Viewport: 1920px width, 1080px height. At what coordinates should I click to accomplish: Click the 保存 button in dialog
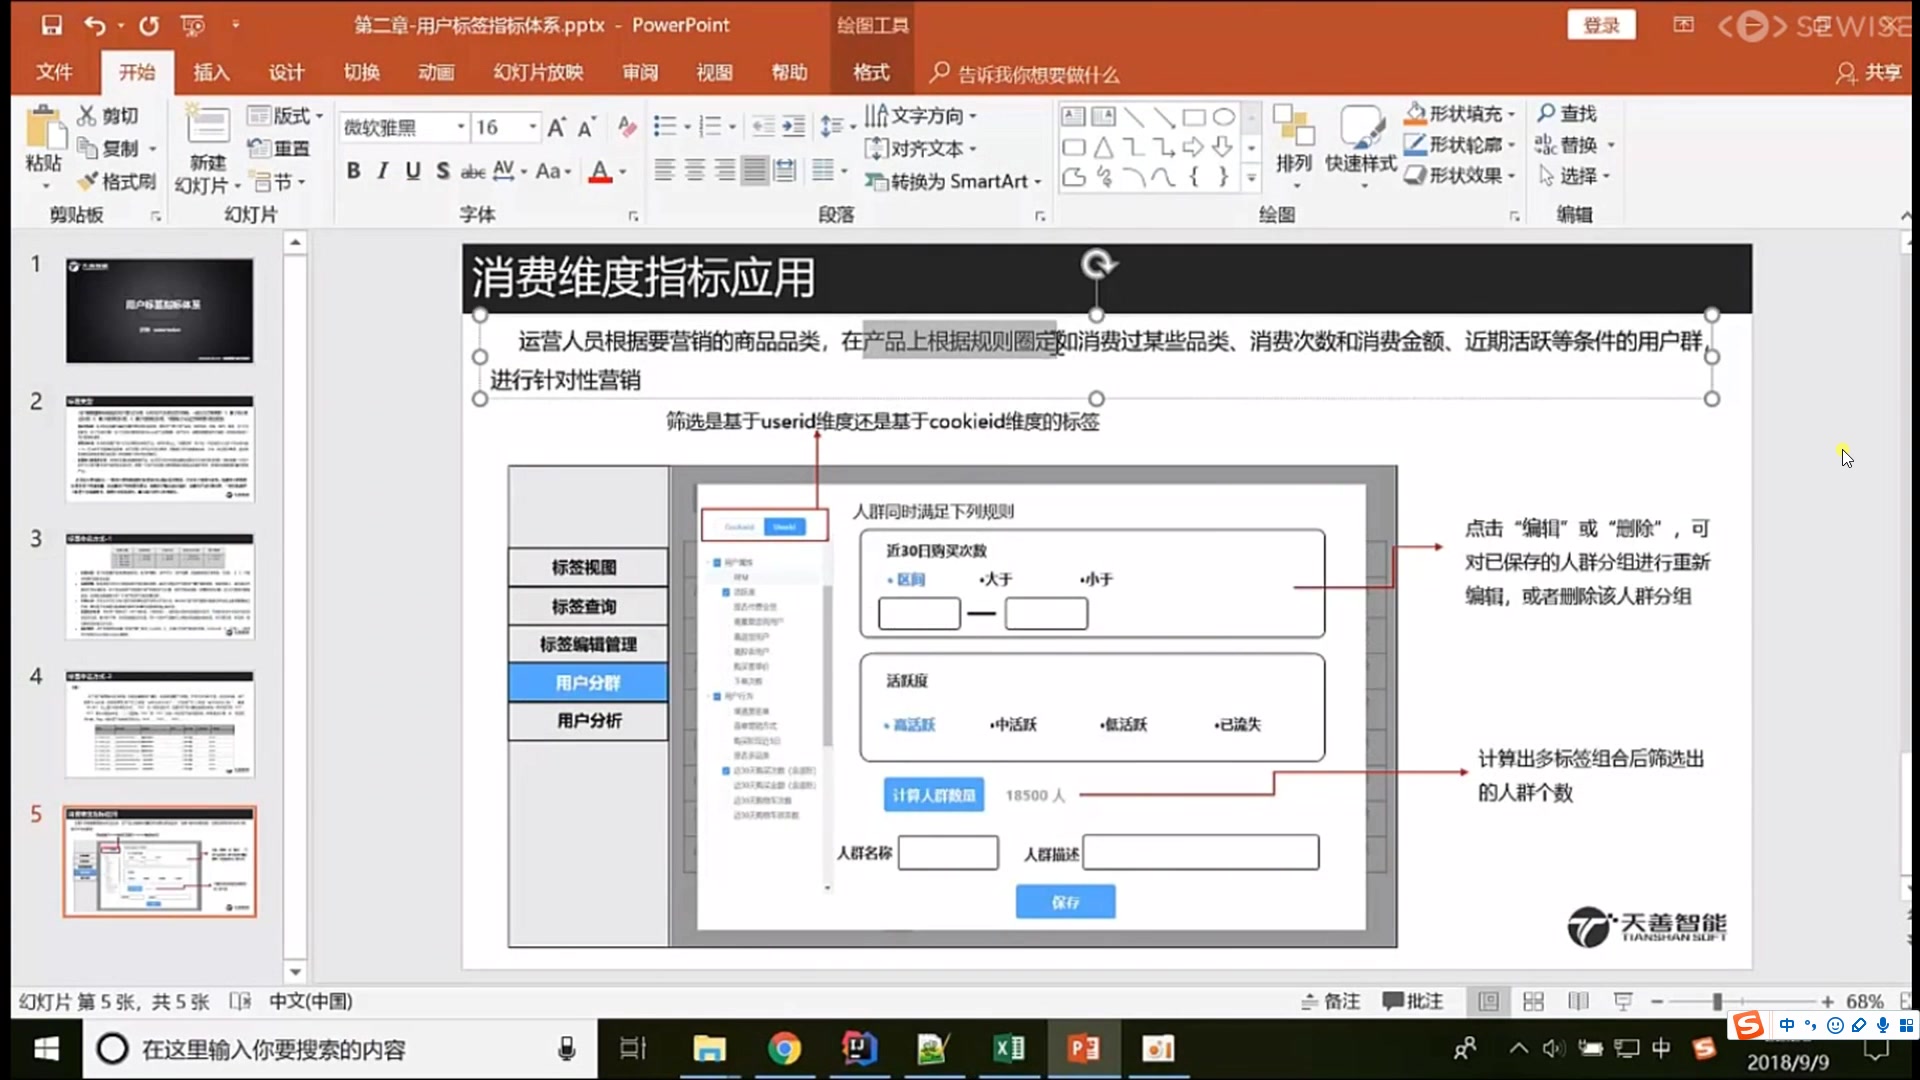click(1064, 901)
